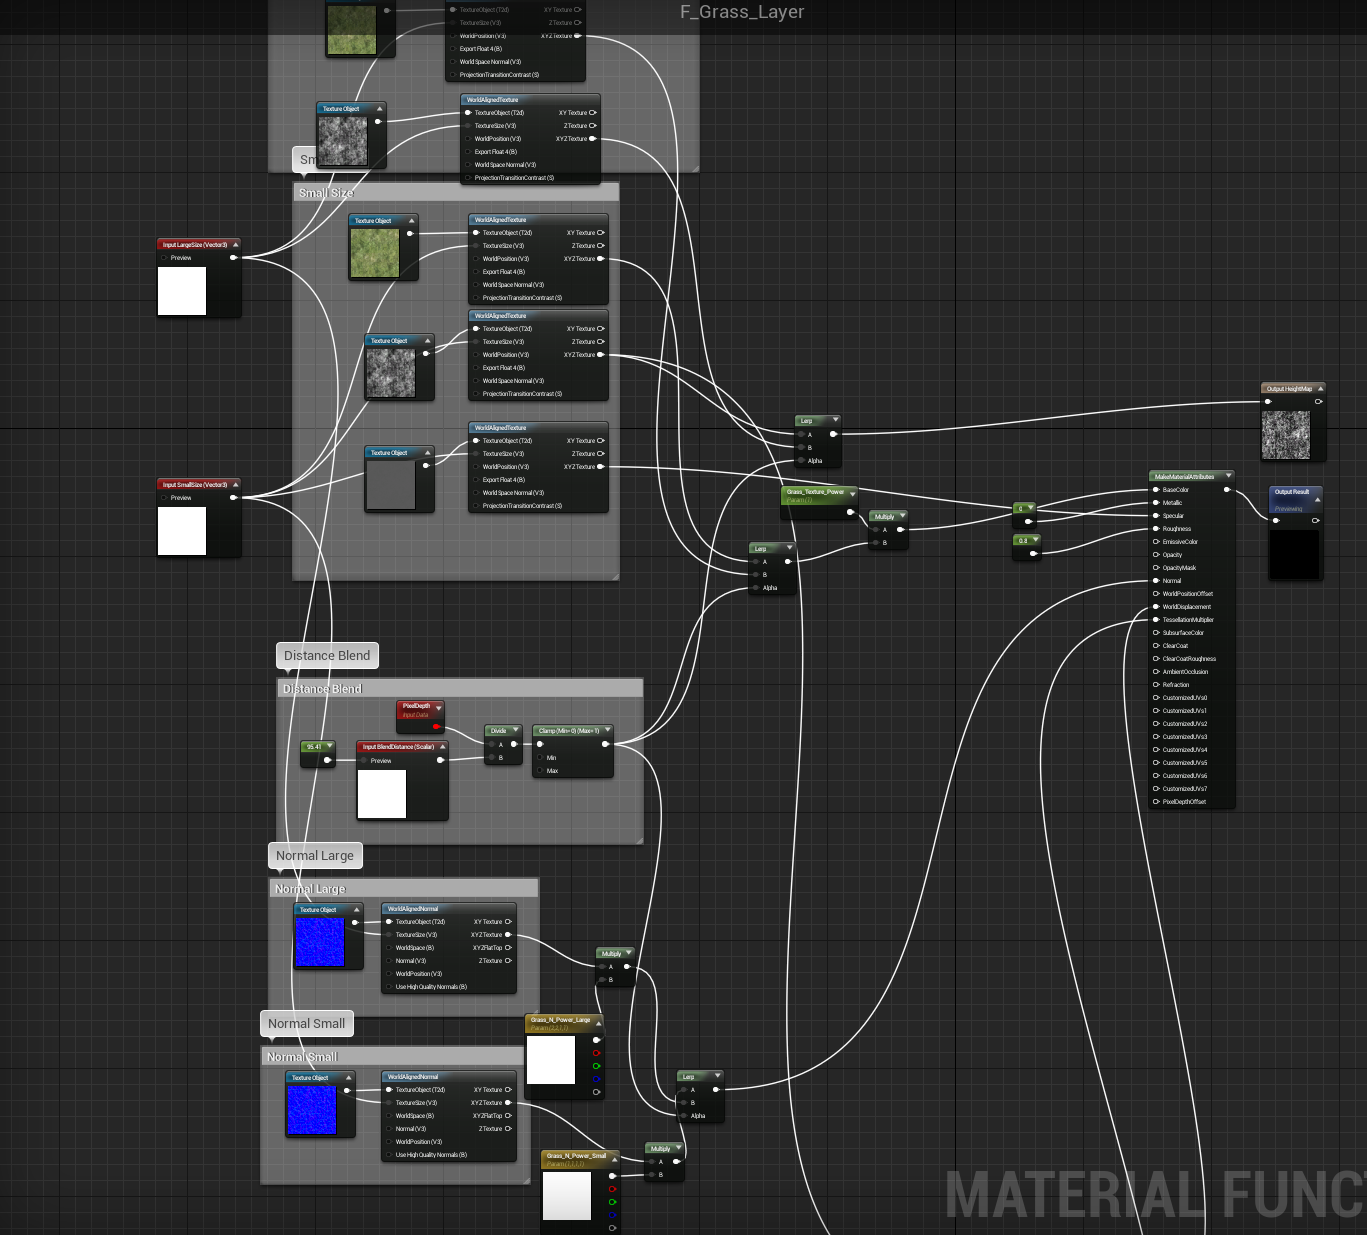Click the Normal pin on MakeMaterialAttributes
1367x1235 pixels.
click(x=1156, y=581)
